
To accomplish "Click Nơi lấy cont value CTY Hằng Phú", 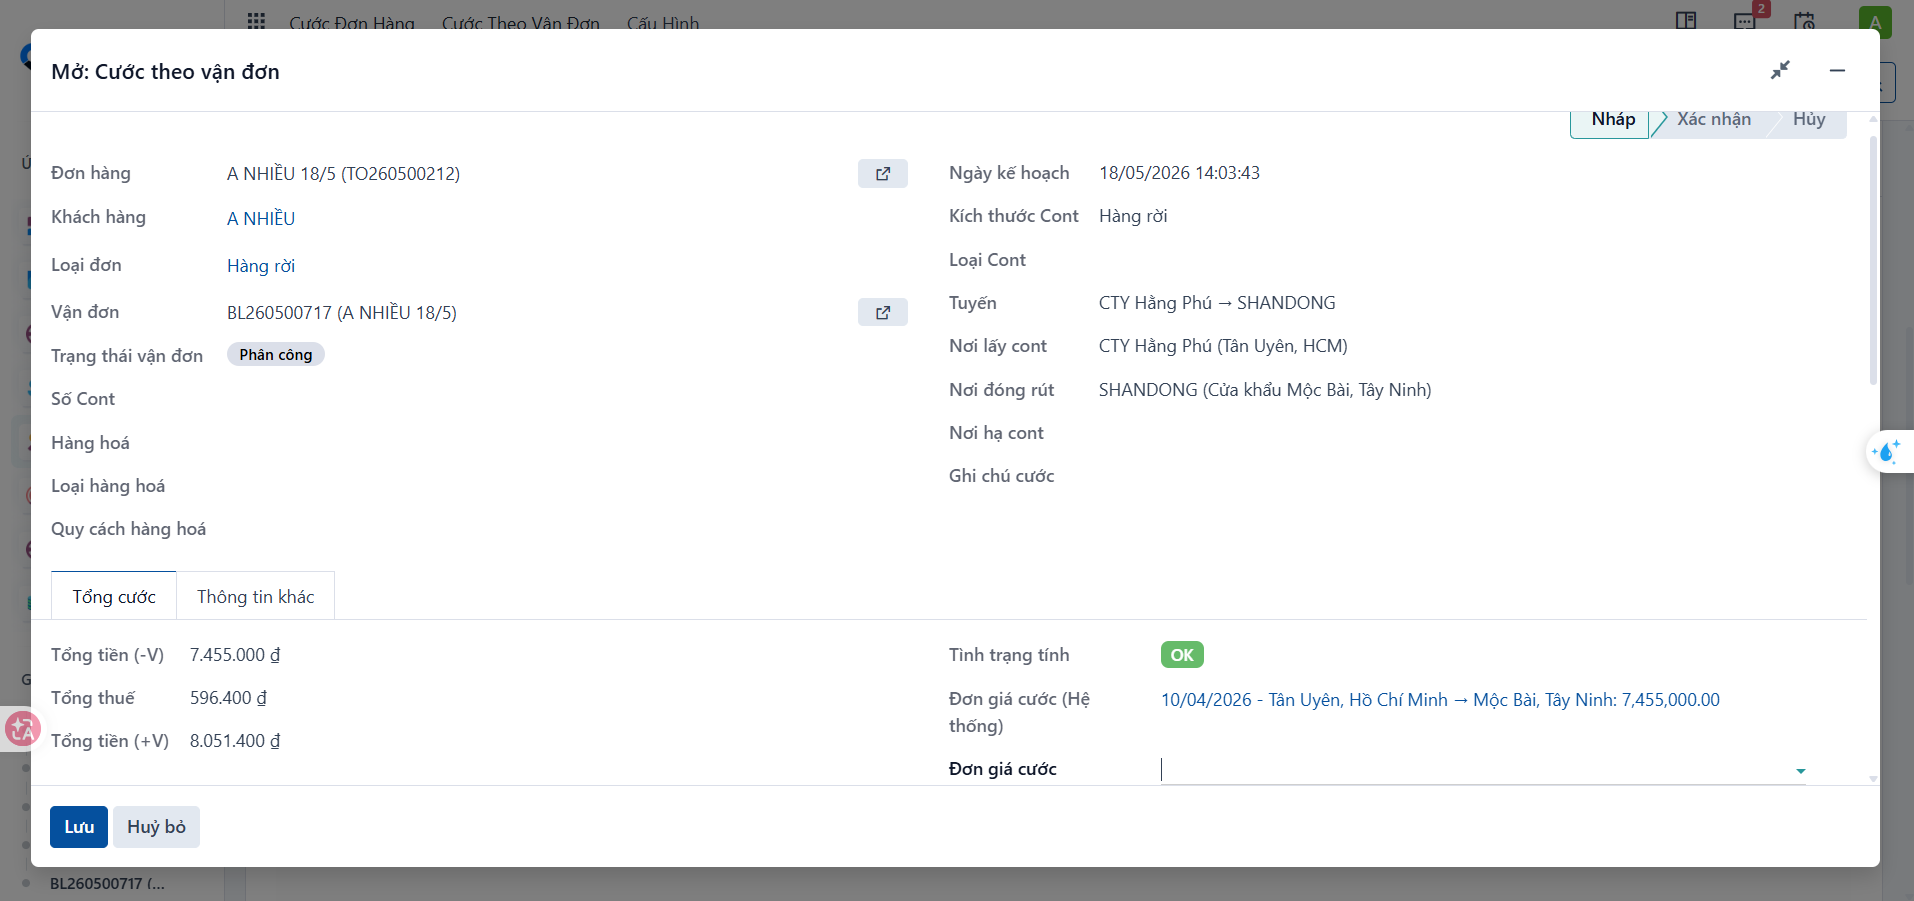I will coord(1223,346).
